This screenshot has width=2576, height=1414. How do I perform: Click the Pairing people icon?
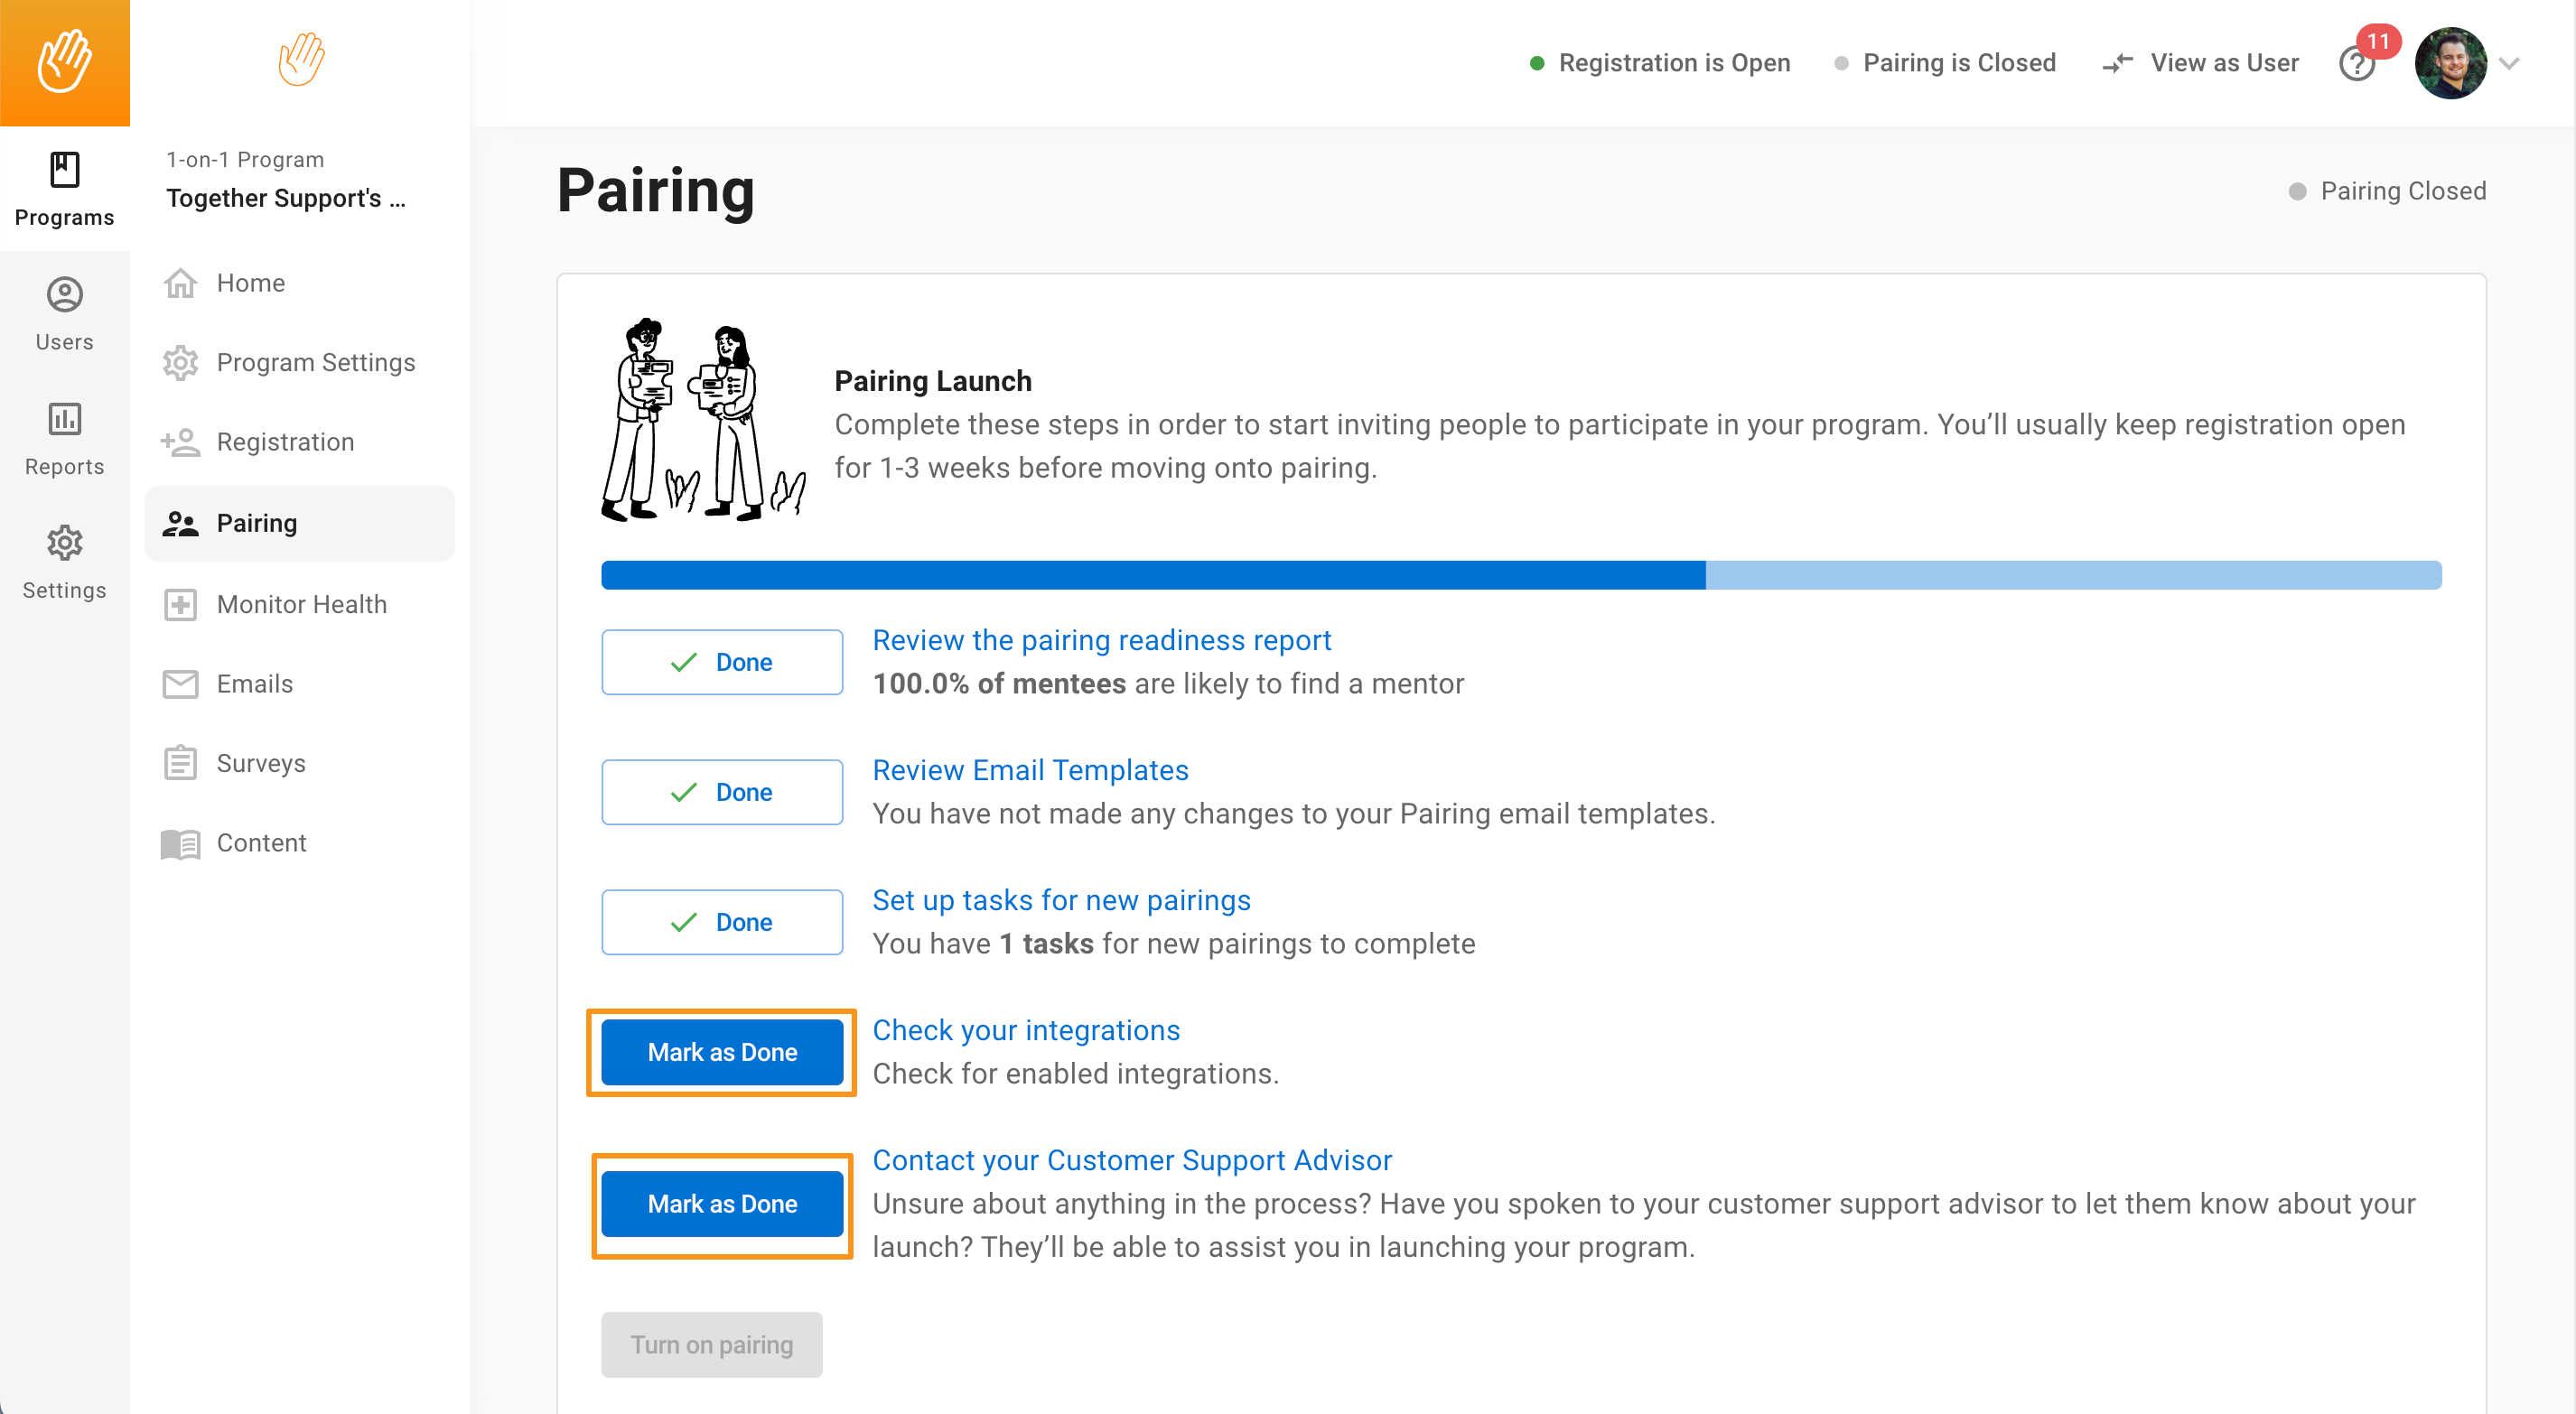pyautogui.click(x=181, y=523)
